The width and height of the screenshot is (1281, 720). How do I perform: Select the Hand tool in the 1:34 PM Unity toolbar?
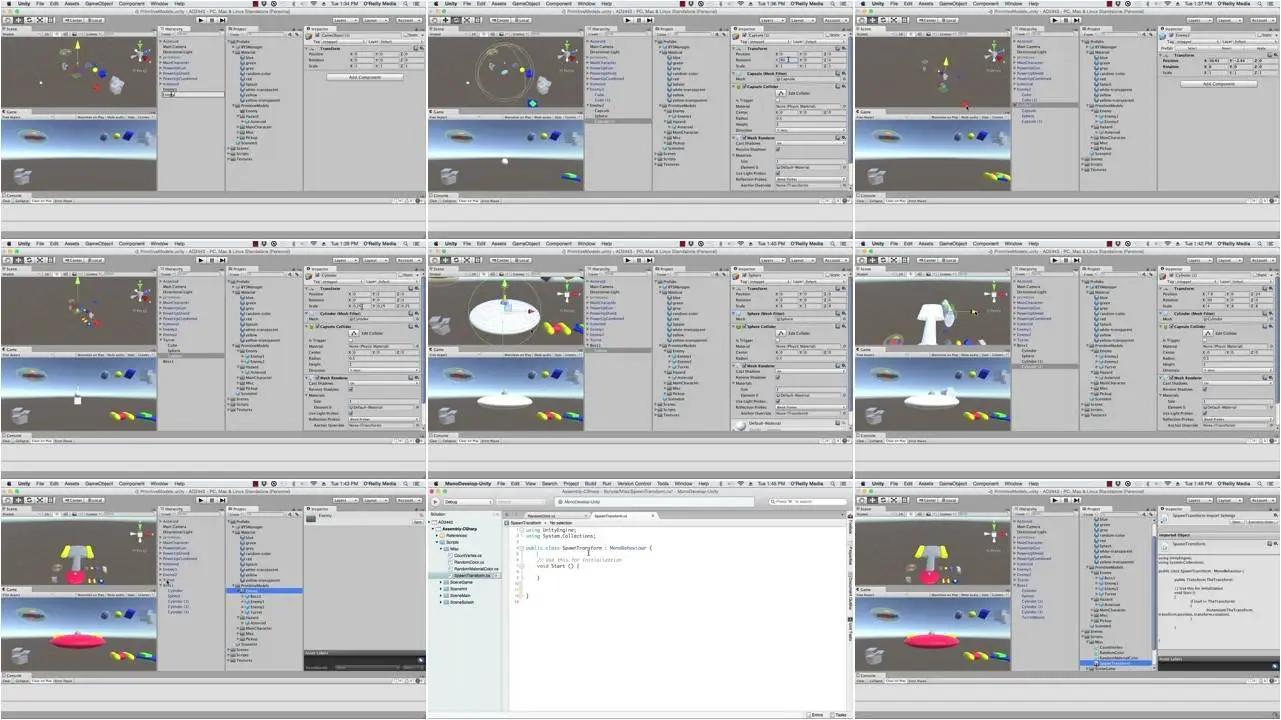[x=7, y=20]
